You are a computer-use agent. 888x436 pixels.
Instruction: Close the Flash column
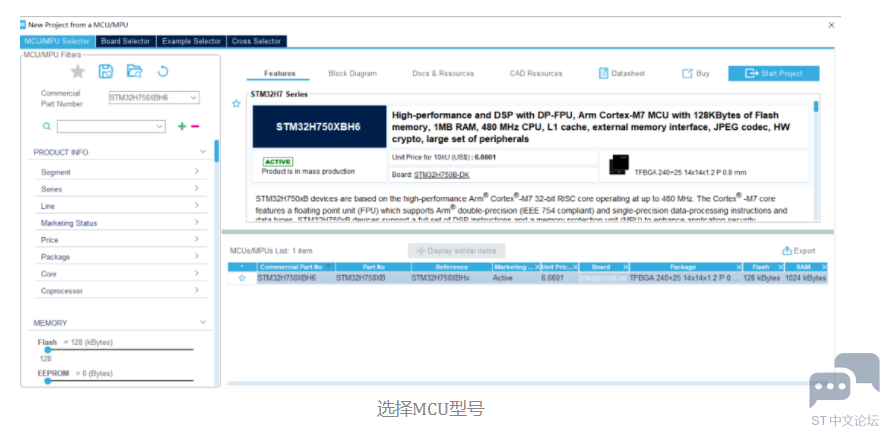[x=781, y=267]
